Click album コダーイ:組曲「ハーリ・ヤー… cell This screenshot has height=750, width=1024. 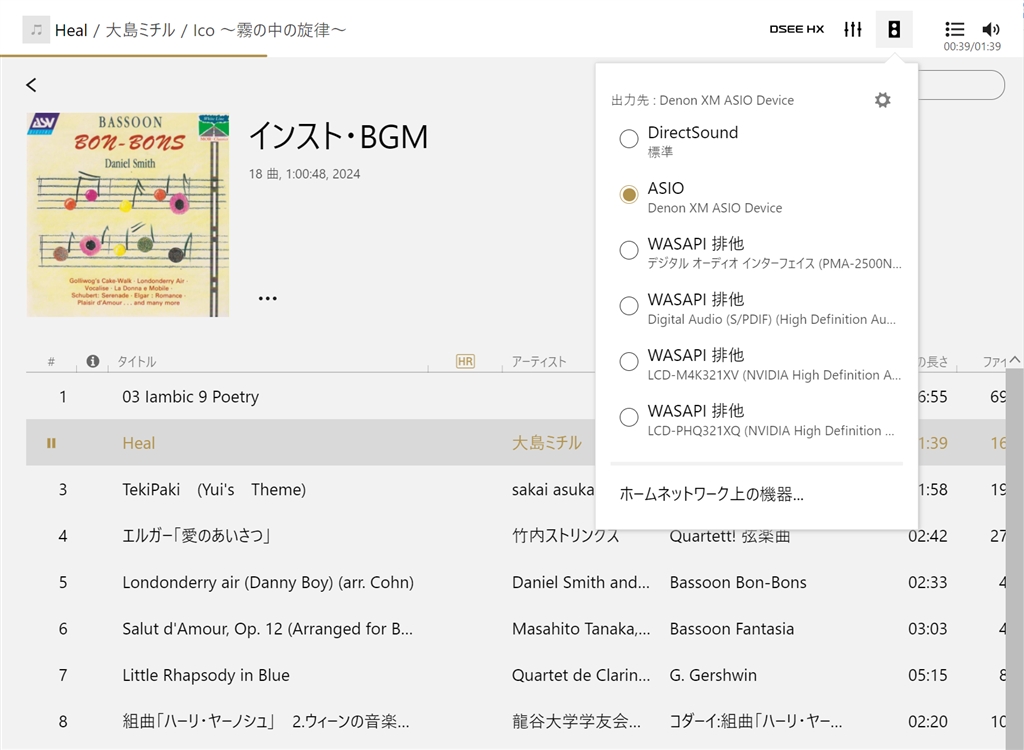point(756,721)
